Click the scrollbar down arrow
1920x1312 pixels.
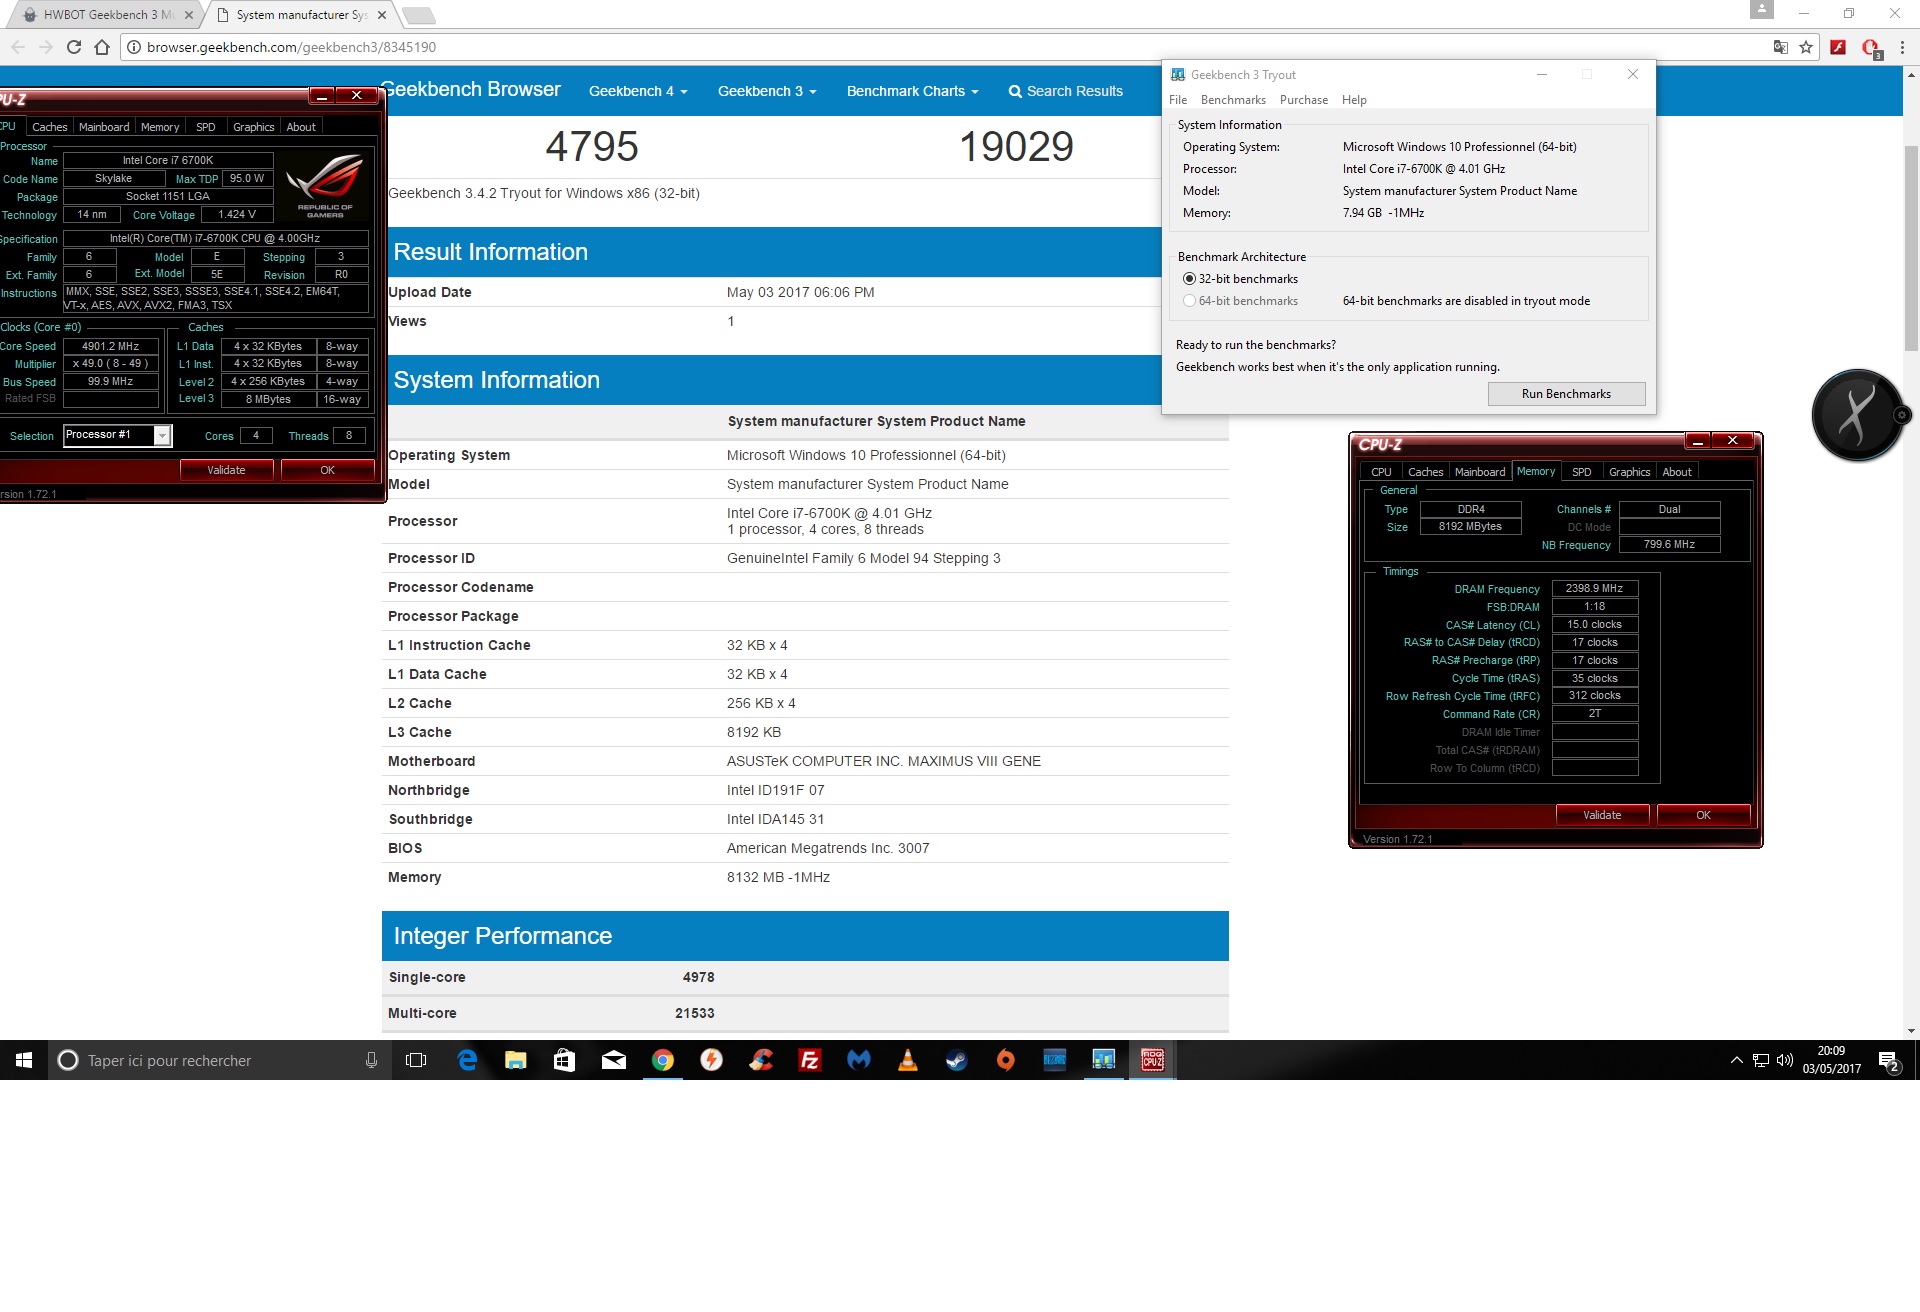pos(1911,1030)
